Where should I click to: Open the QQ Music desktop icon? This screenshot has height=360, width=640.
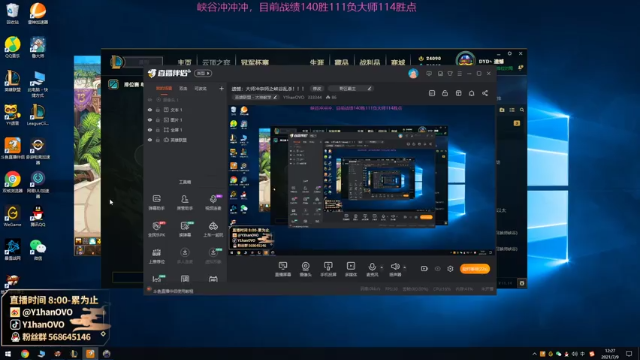[x=13, y=47]
